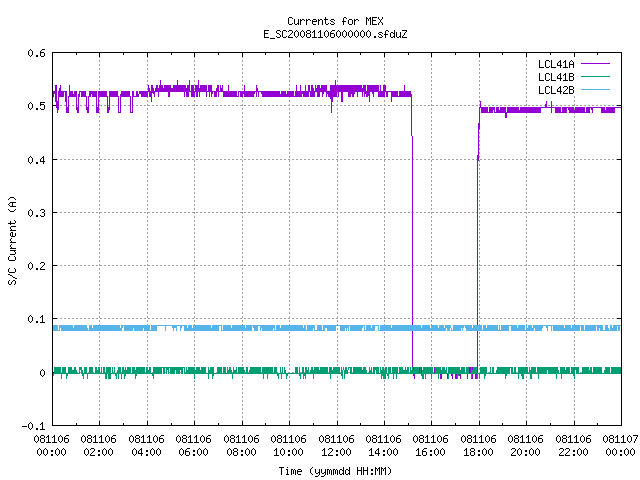This screenshot has width=640, height=480.
Task: Click the blue LCL42B legend line sample
Action: [595, 89]
